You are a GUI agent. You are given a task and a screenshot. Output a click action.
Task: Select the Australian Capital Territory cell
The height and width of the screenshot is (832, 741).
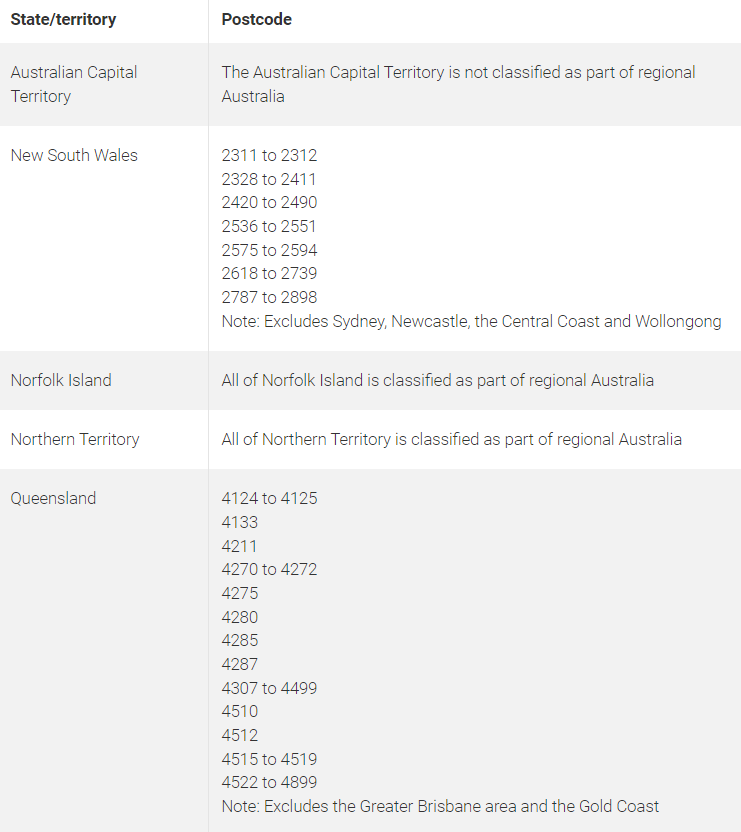point(74,84)
